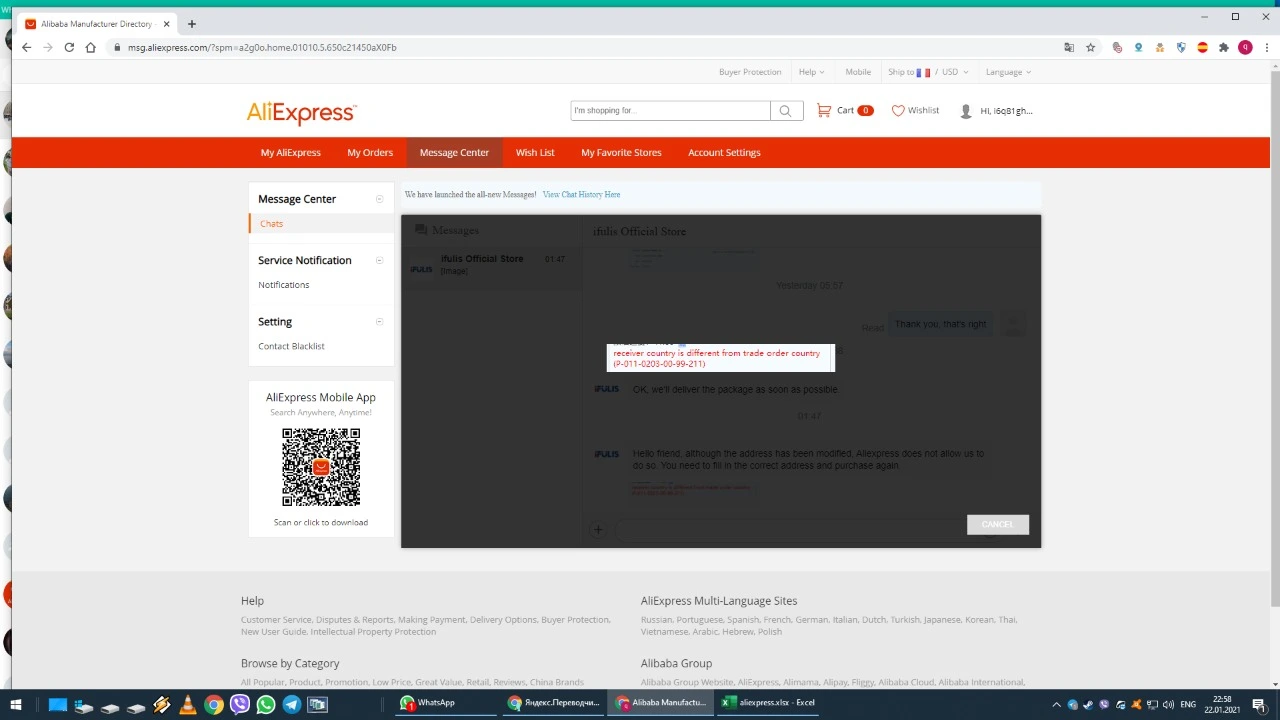Click View Chat History Here link
Viewport: 1280px width, 720px height.
(581, 195)
